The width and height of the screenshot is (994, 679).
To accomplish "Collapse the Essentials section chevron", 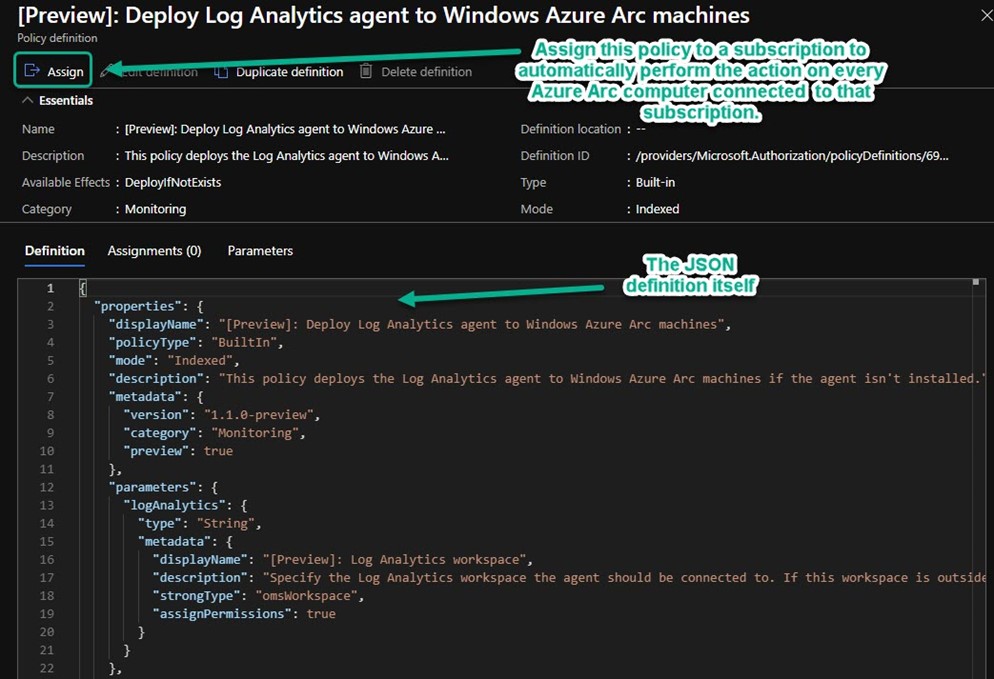I will [27, 100].
